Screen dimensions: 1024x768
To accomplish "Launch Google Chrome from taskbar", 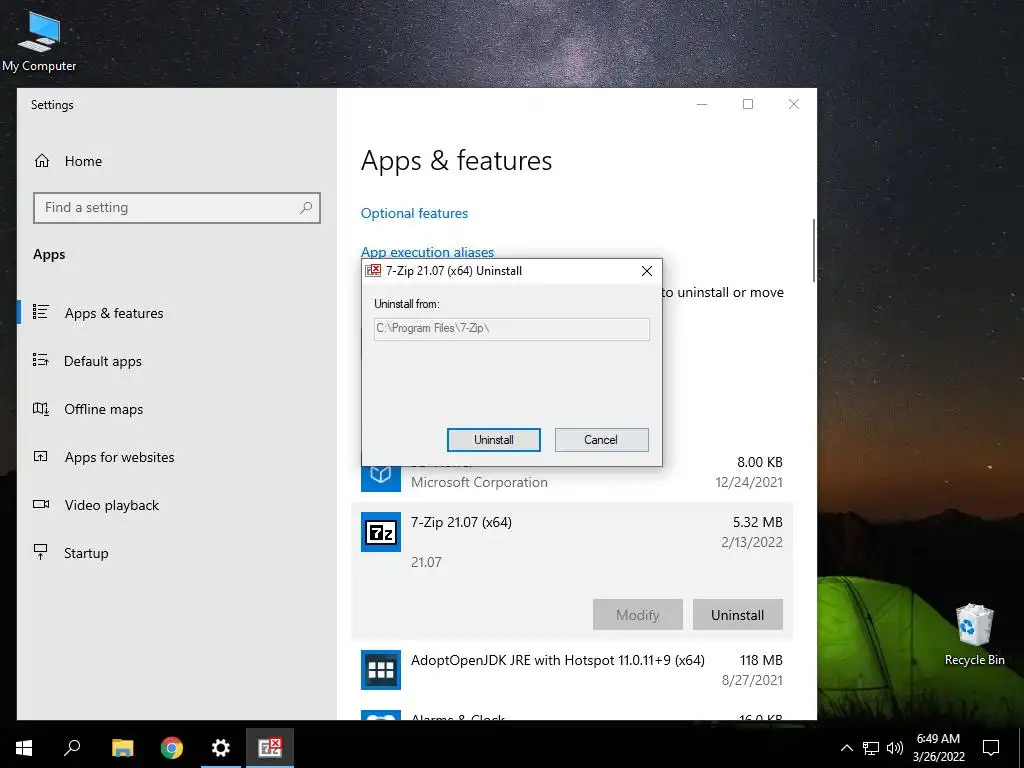I will 172,748.
